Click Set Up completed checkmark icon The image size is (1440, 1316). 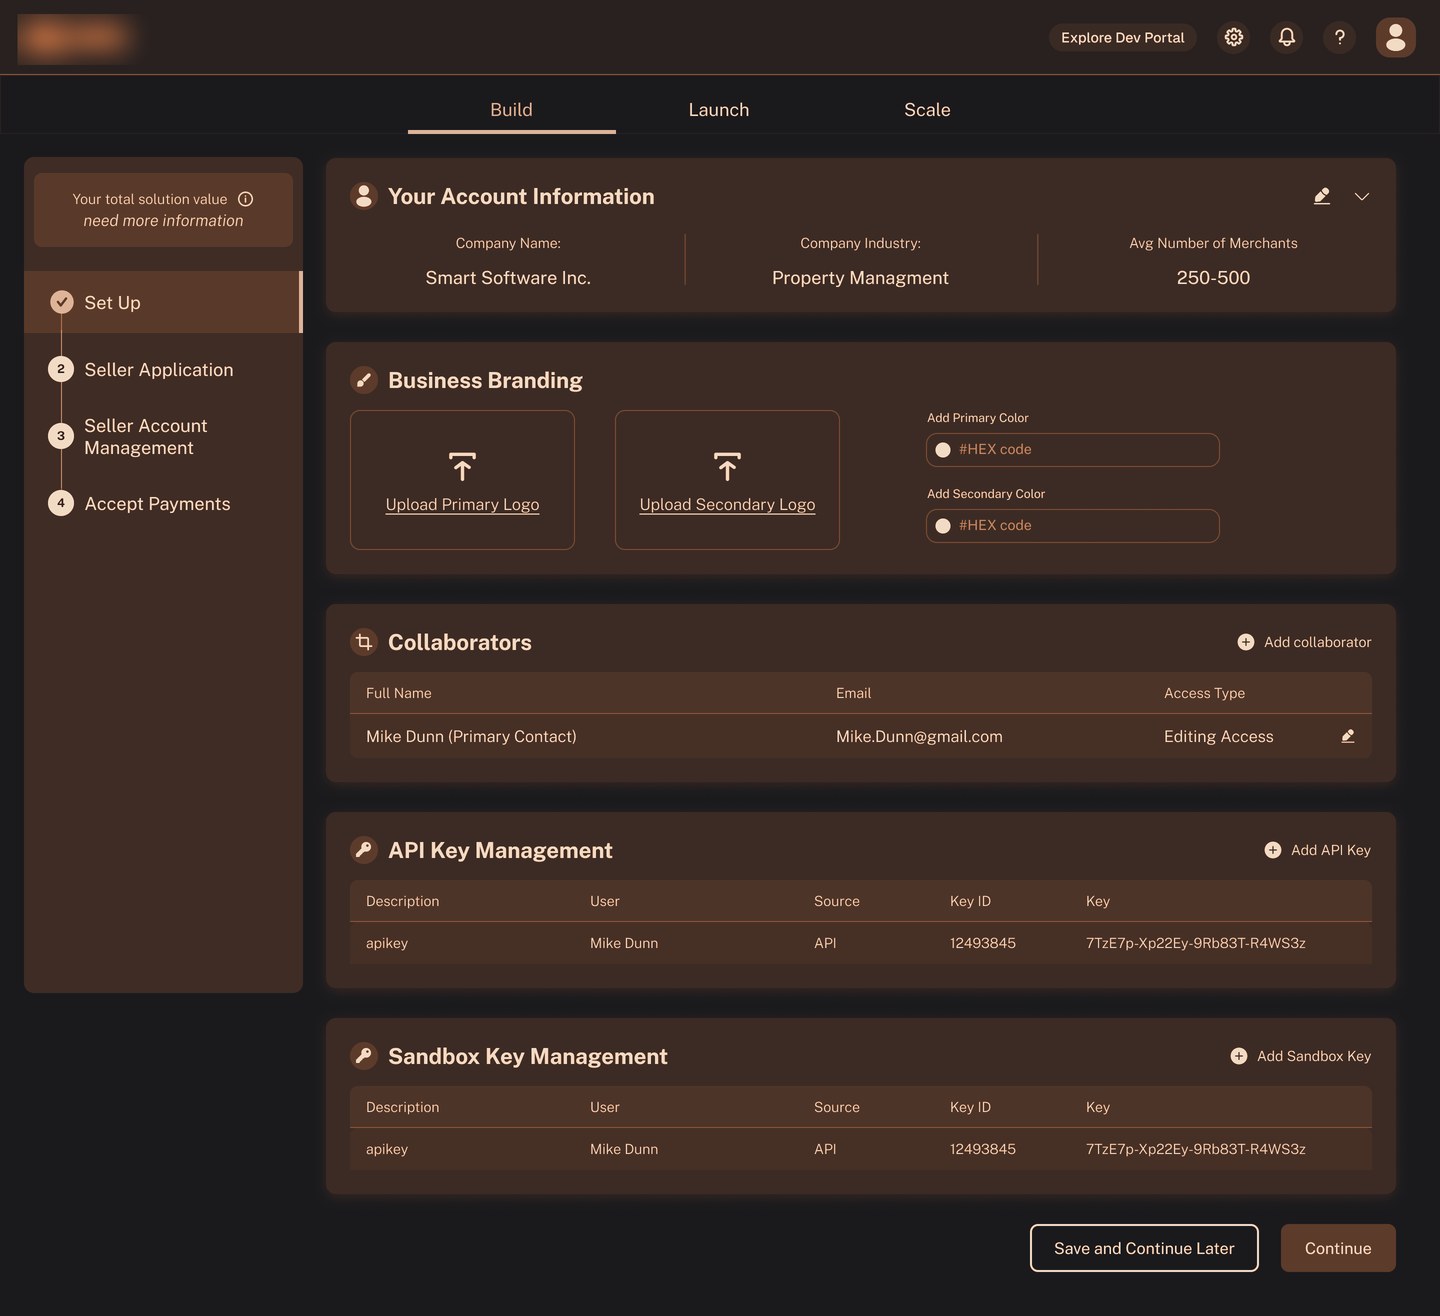tap(62, 302)
